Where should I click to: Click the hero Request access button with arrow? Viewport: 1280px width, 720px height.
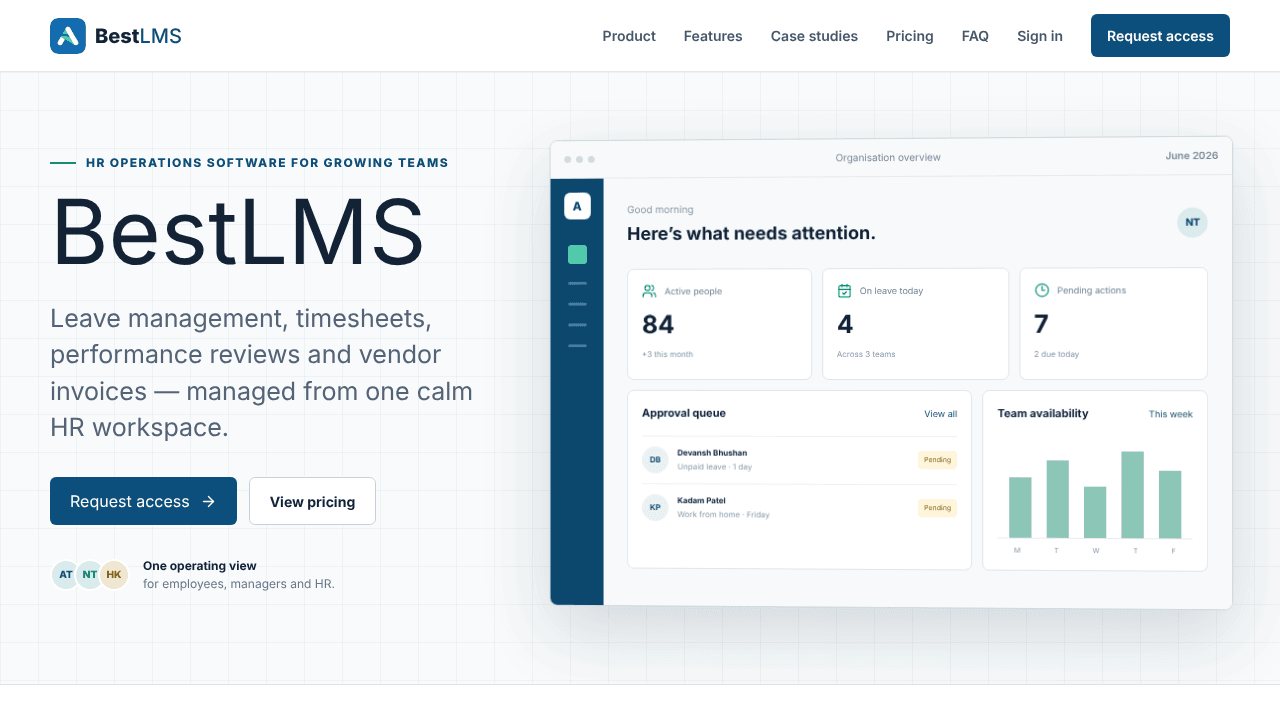[x=143, y=501]
